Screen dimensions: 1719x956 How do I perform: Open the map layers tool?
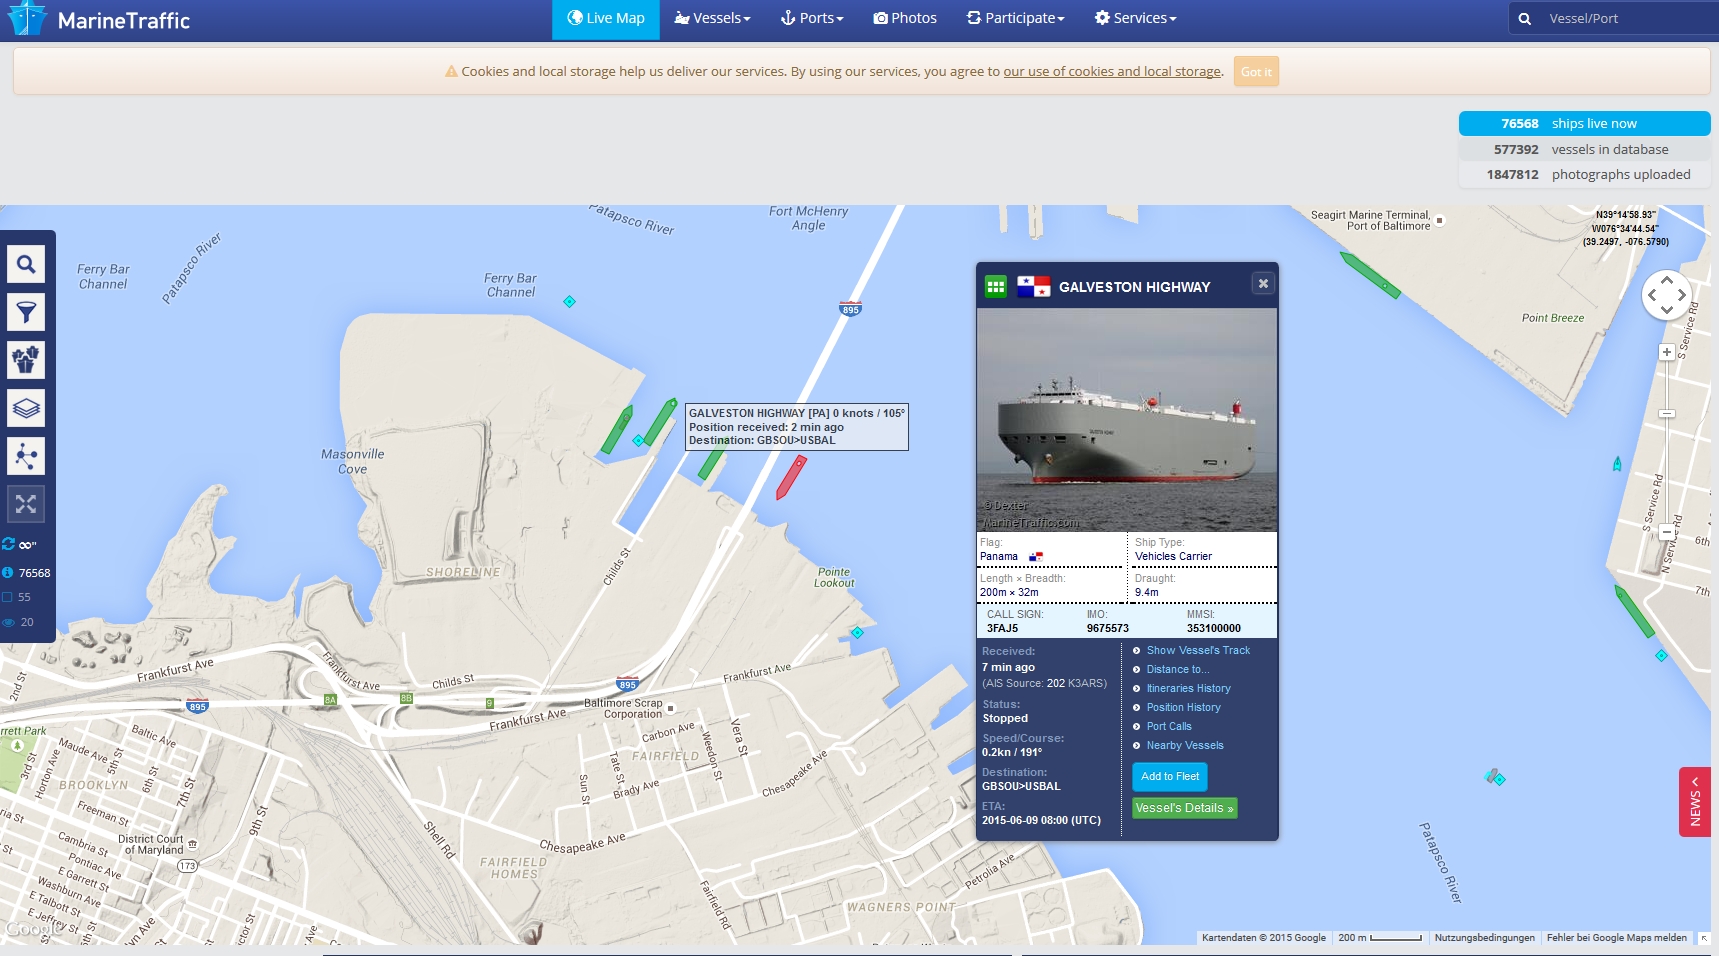coord(26,408)
